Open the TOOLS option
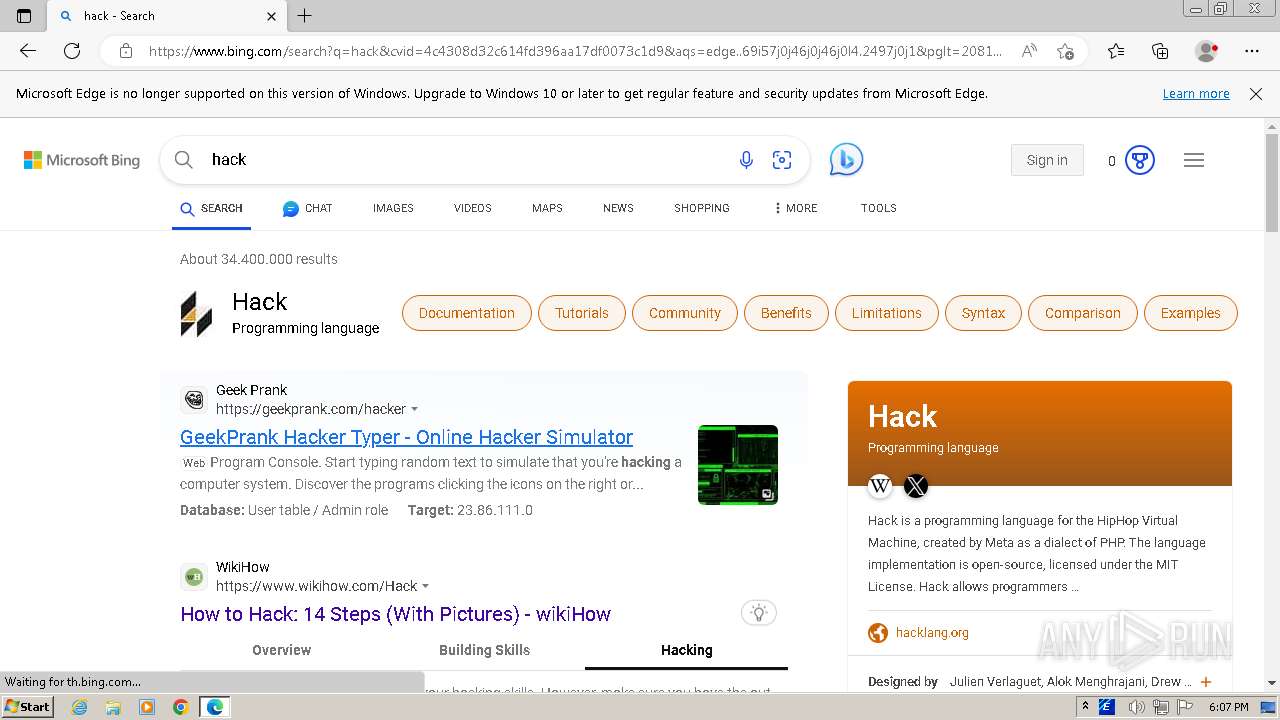 point(879,208)
